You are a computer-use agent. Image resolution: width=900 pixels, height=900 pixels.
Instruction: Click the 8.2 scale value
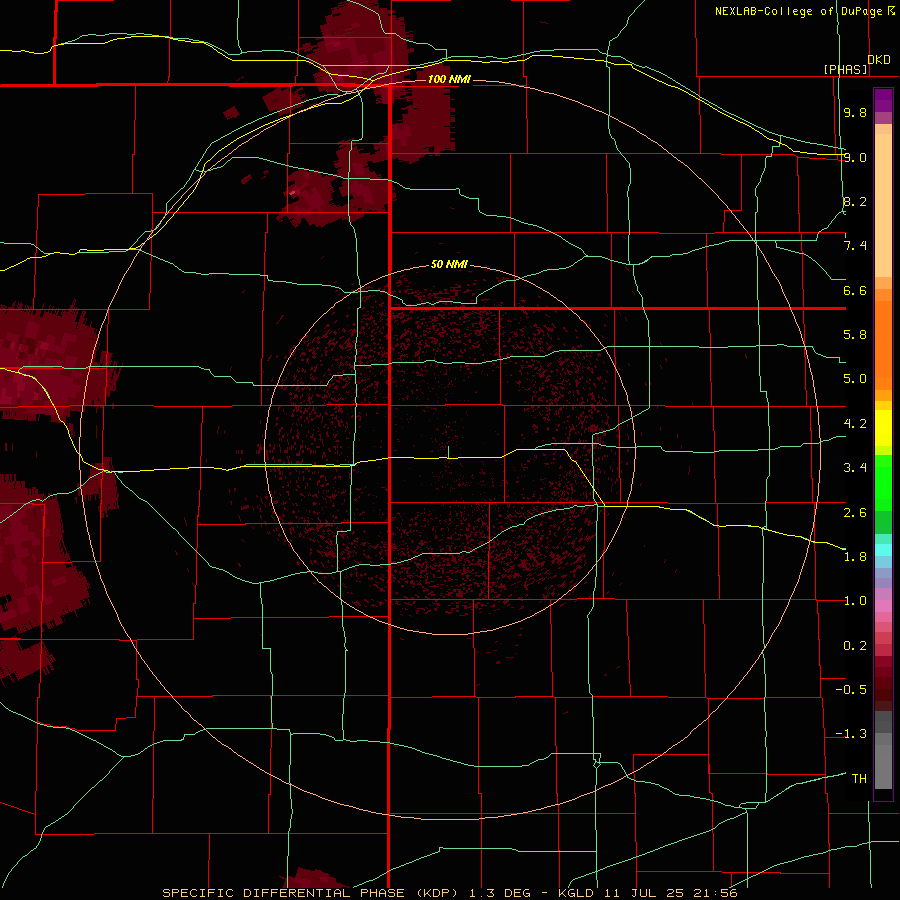pyautogui.click(x=855, y=201)
